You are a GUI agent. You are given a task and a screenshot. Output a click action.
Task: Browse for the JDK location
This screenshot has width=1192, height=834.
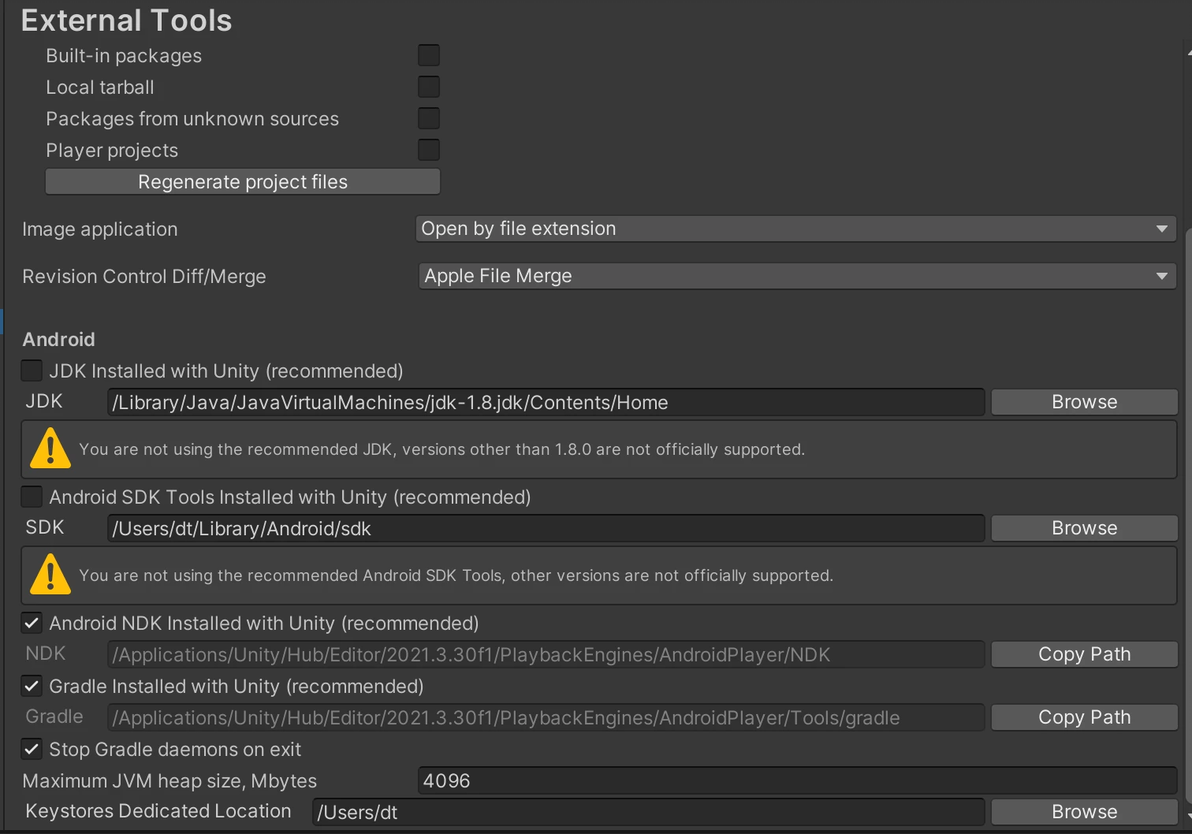coord(1084,402)
